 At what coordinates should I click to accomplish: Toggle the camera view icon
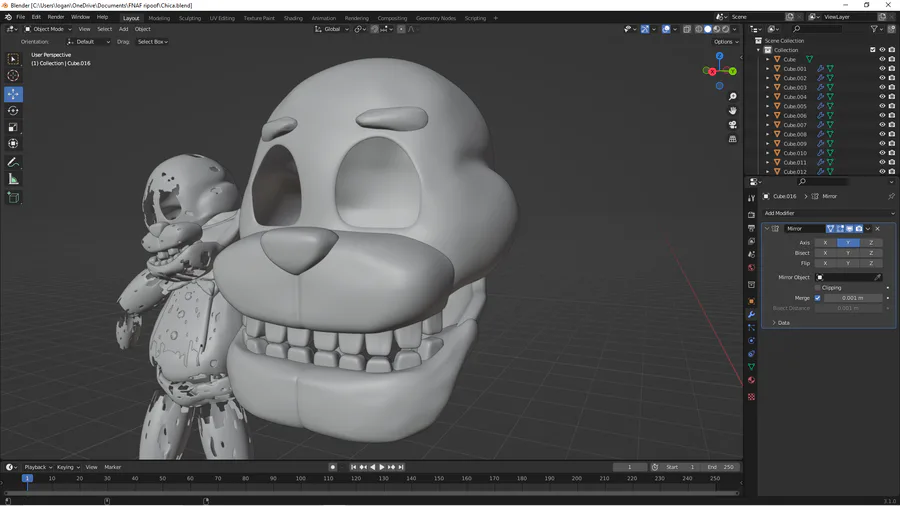click(x=732, y=125)
